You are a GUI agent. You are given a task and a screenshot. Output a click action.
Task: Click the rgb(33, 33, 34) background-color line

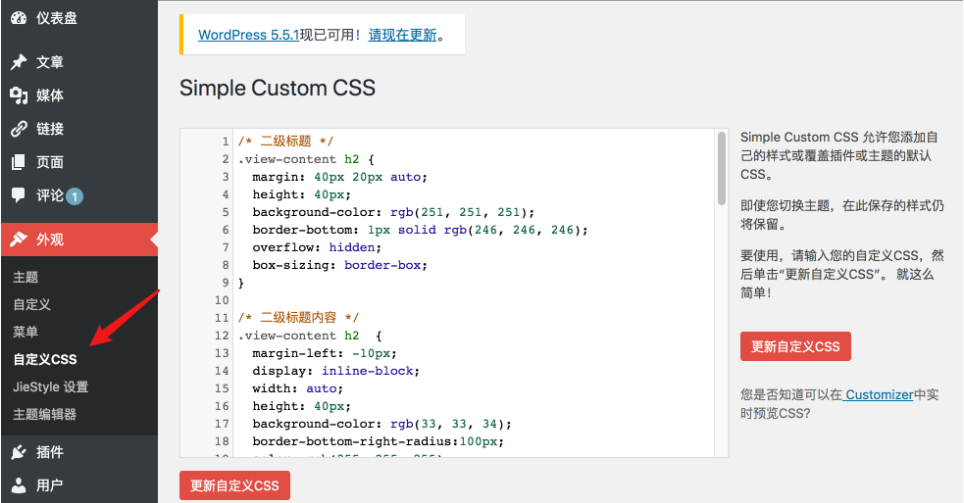pyautogui.click(x=382, y=424)
